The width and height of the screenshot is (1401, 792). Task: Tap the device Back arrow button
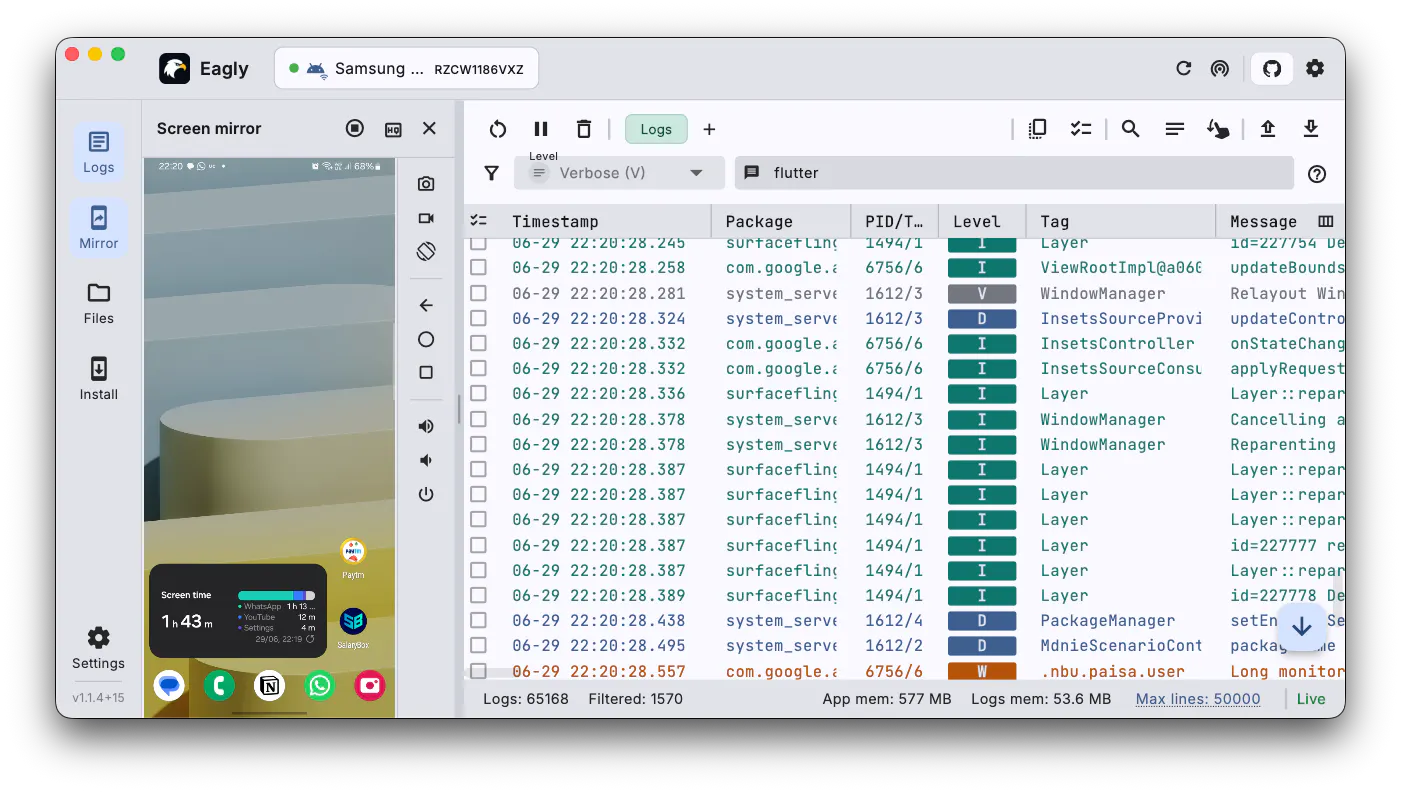point(426,305)
